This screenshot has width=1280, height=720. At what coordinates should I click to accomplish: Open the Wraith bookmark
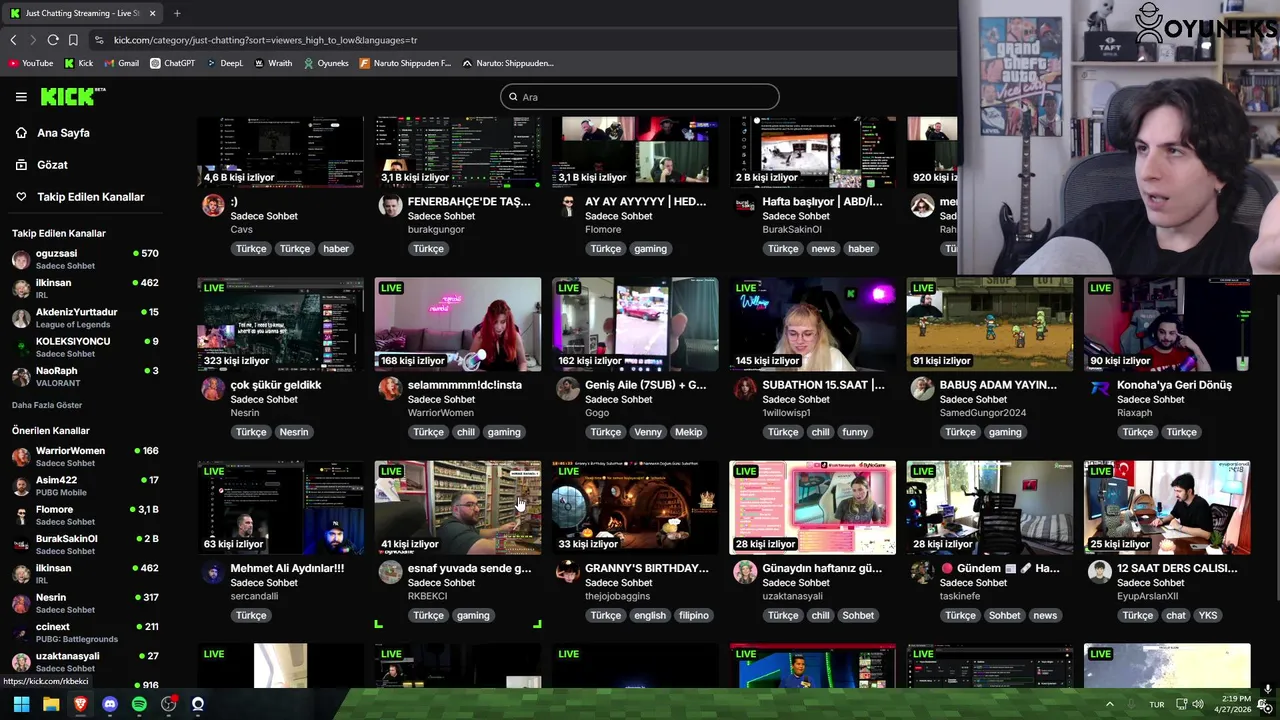point(273,63)
